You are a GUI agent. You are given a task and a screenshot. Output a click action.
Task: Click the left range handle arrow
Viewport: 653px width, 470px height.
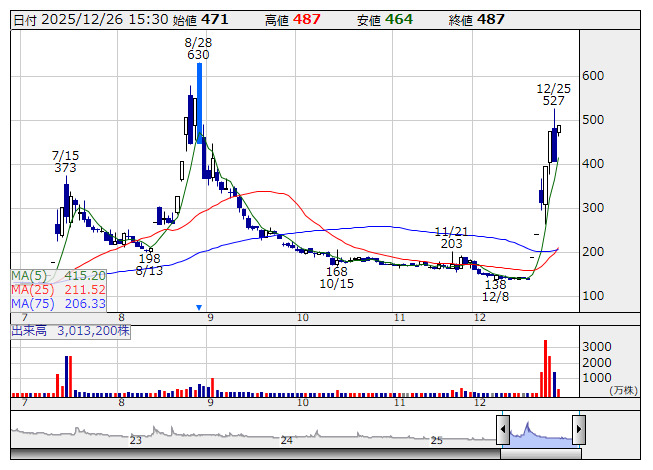pyautogui.click(x=504, y=429)
